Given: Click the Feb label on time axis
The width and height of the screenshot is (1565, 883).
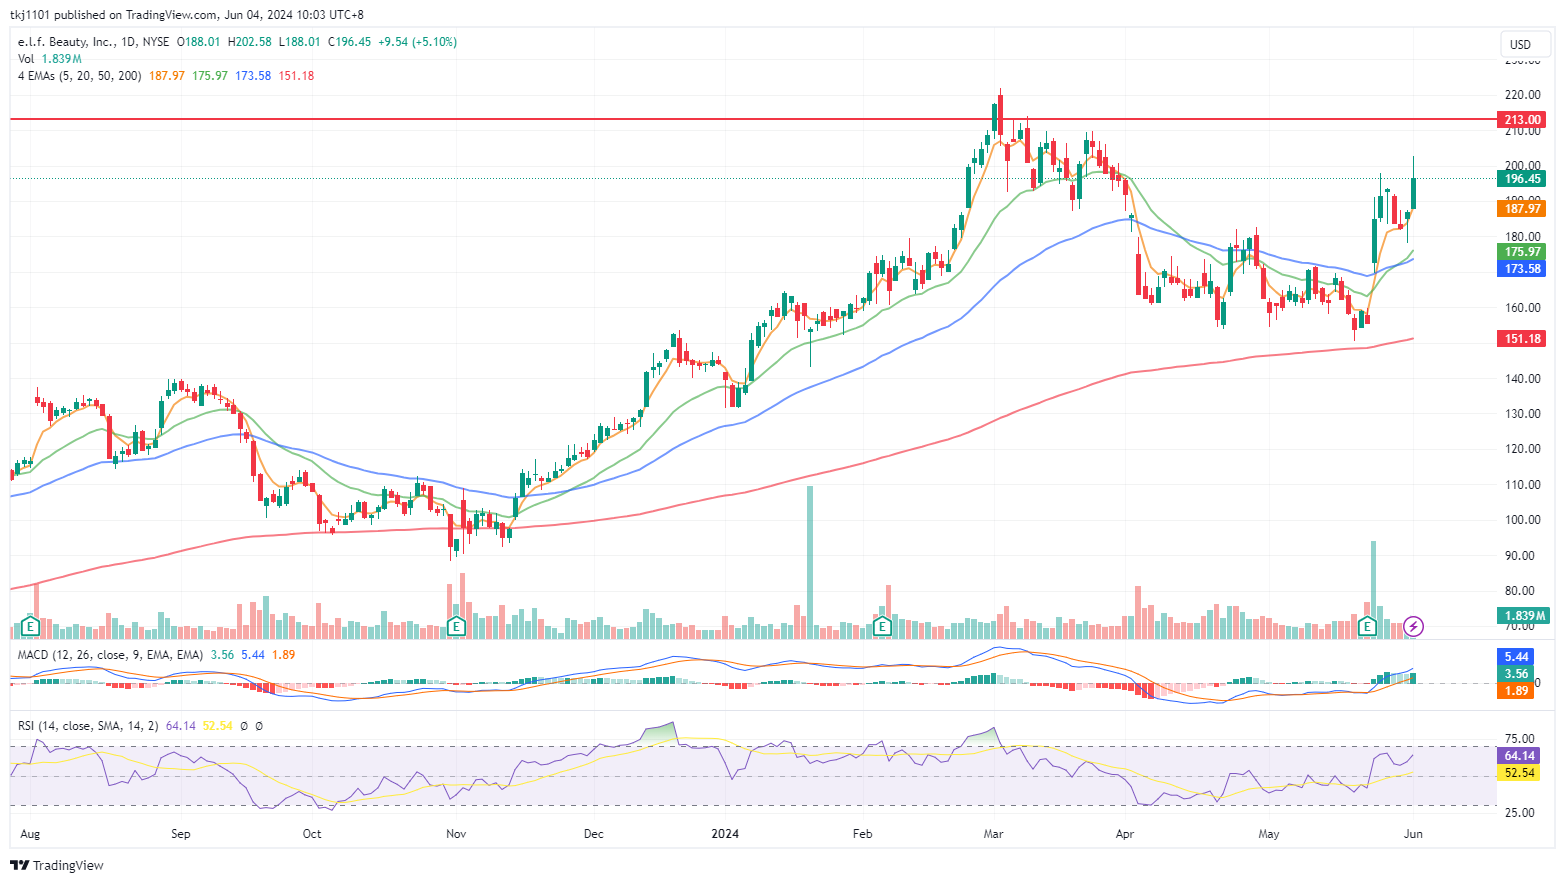Looking at the screenshot, I should tap(863, 834).
